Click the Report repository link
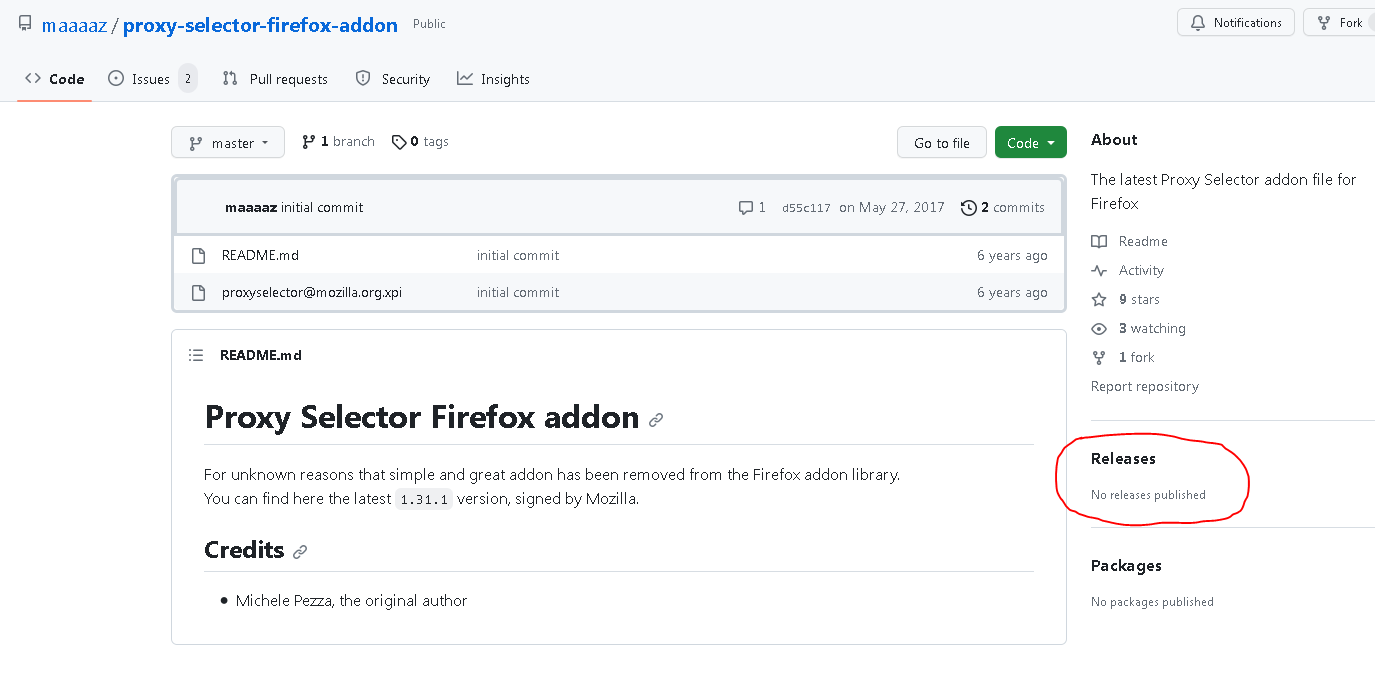Image resolution: width=1375 pixels, height=693 pixels. [1145, 386]
